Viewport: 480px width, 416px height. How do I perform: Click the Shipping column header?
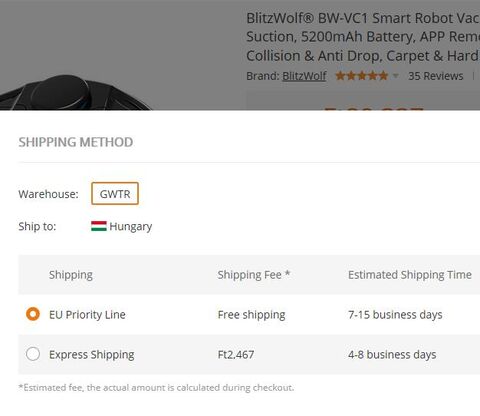point(71,275)
